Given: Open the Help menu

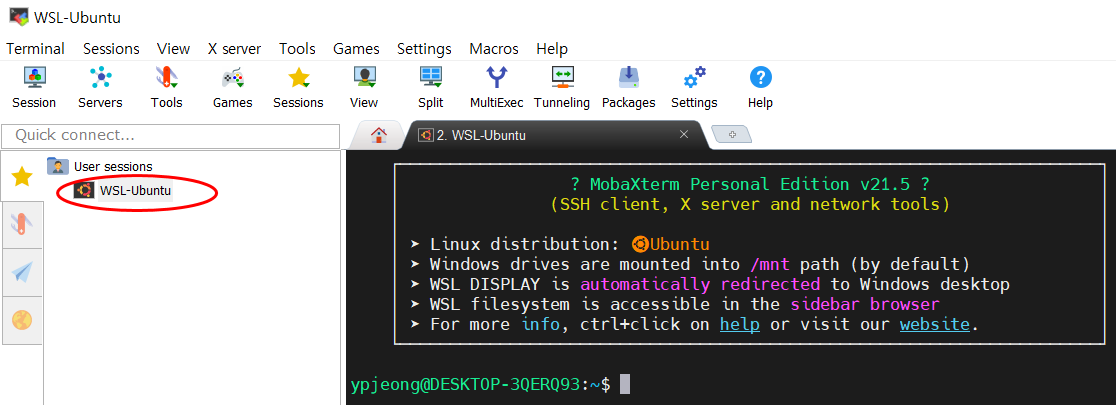Looking at the screenshot, I should (x=552, y=49).
